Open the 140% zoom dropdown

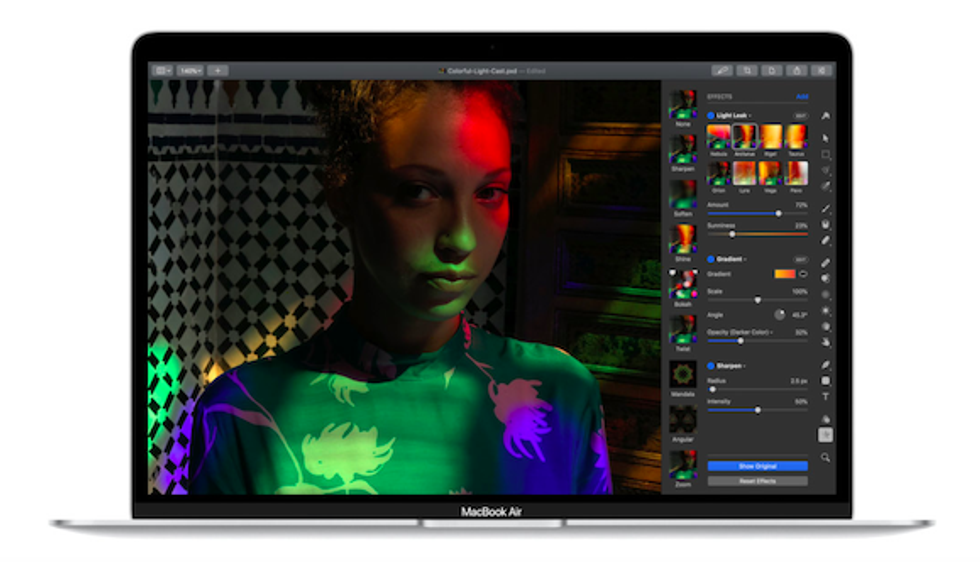click(x=189, y=71)
